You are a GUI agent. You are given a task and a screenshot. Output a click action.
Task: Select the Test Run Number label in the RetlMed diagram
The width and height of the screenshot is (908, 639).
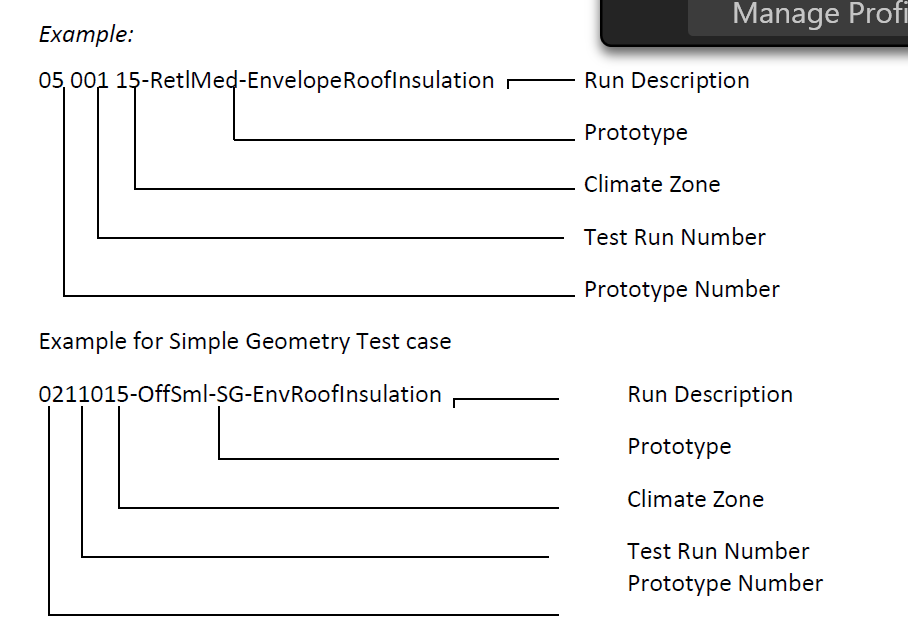point(675,237)
